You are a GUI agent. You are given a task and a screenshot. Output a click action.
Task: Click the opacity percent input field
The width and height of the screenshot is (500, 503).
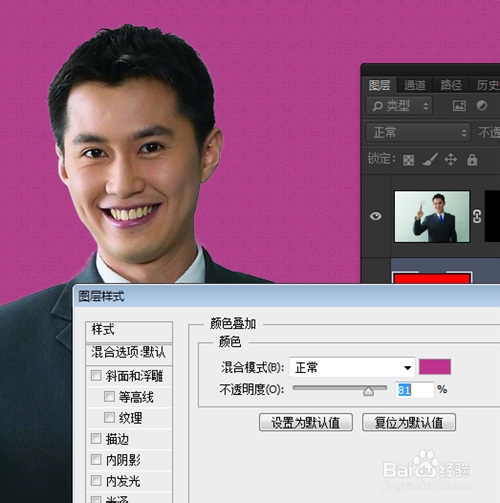click(415, 390)
